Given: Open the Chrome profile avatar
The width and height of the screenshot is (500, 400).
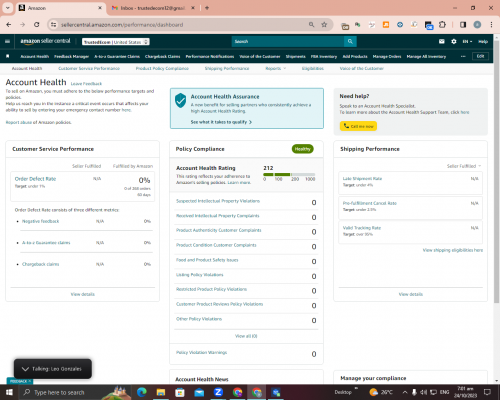Looking at the screenshot, I should point(477,25).
